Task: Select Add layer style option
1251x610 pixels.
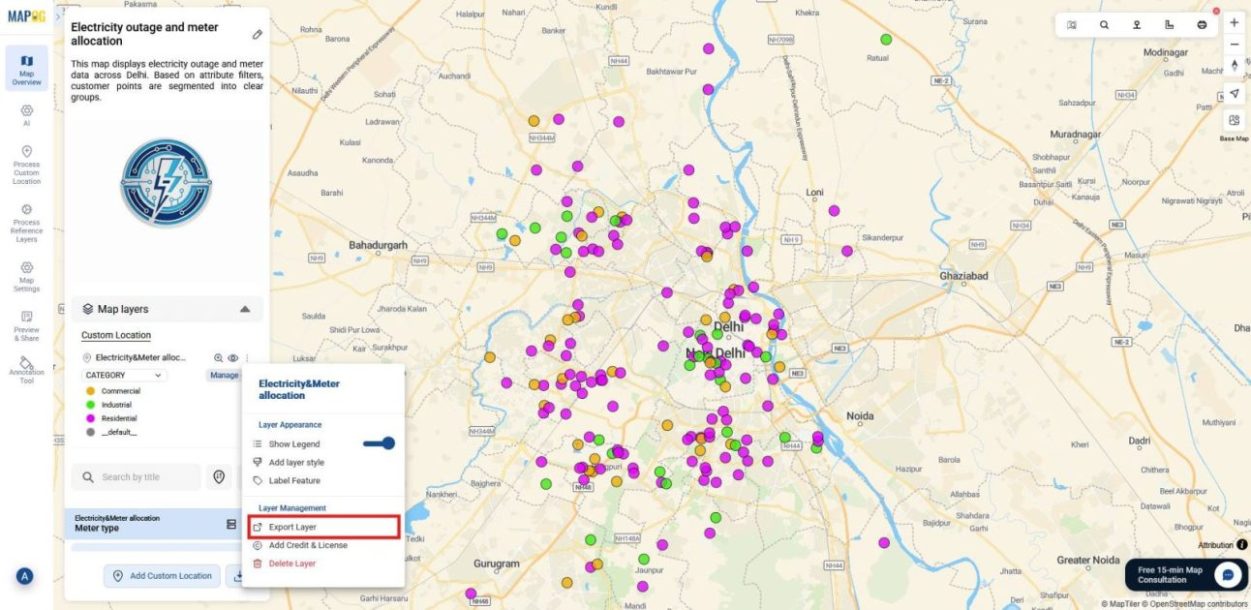Action: pyautogui.click(x=296, y=462)
